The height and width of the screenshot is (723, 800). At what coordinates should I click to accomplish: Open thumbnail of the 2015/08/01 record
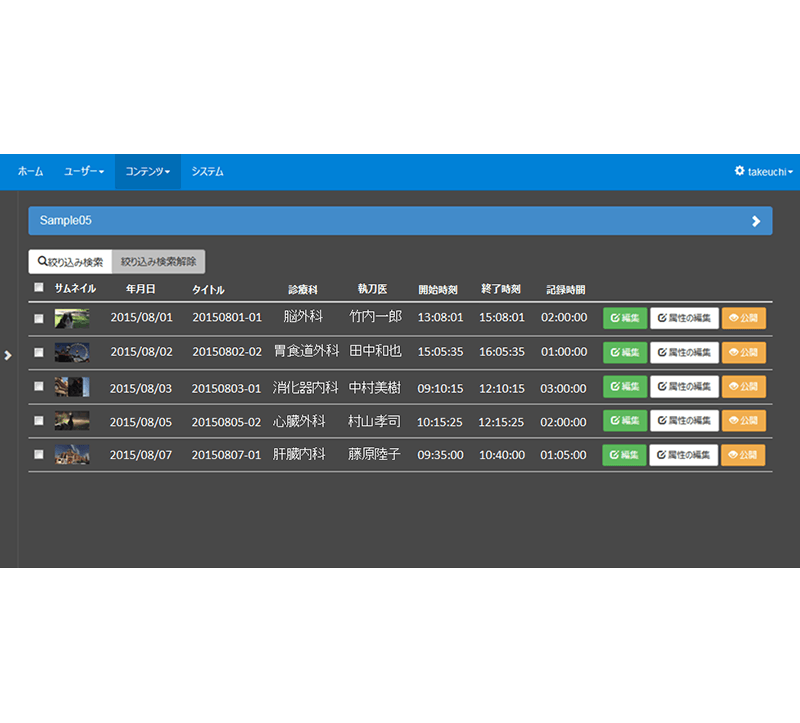(72, 318)
